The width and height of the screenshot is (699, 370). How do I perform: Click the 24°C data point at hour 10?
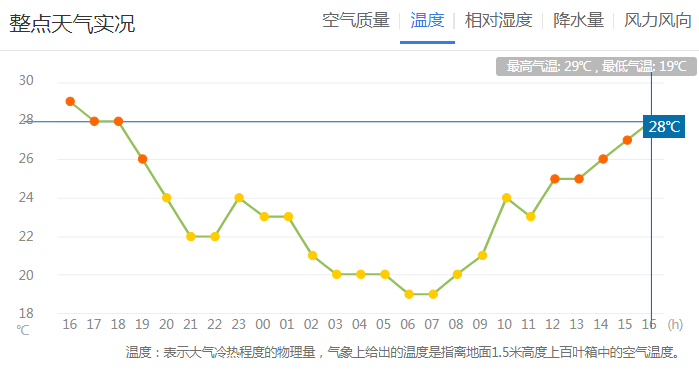pos(506,198)
